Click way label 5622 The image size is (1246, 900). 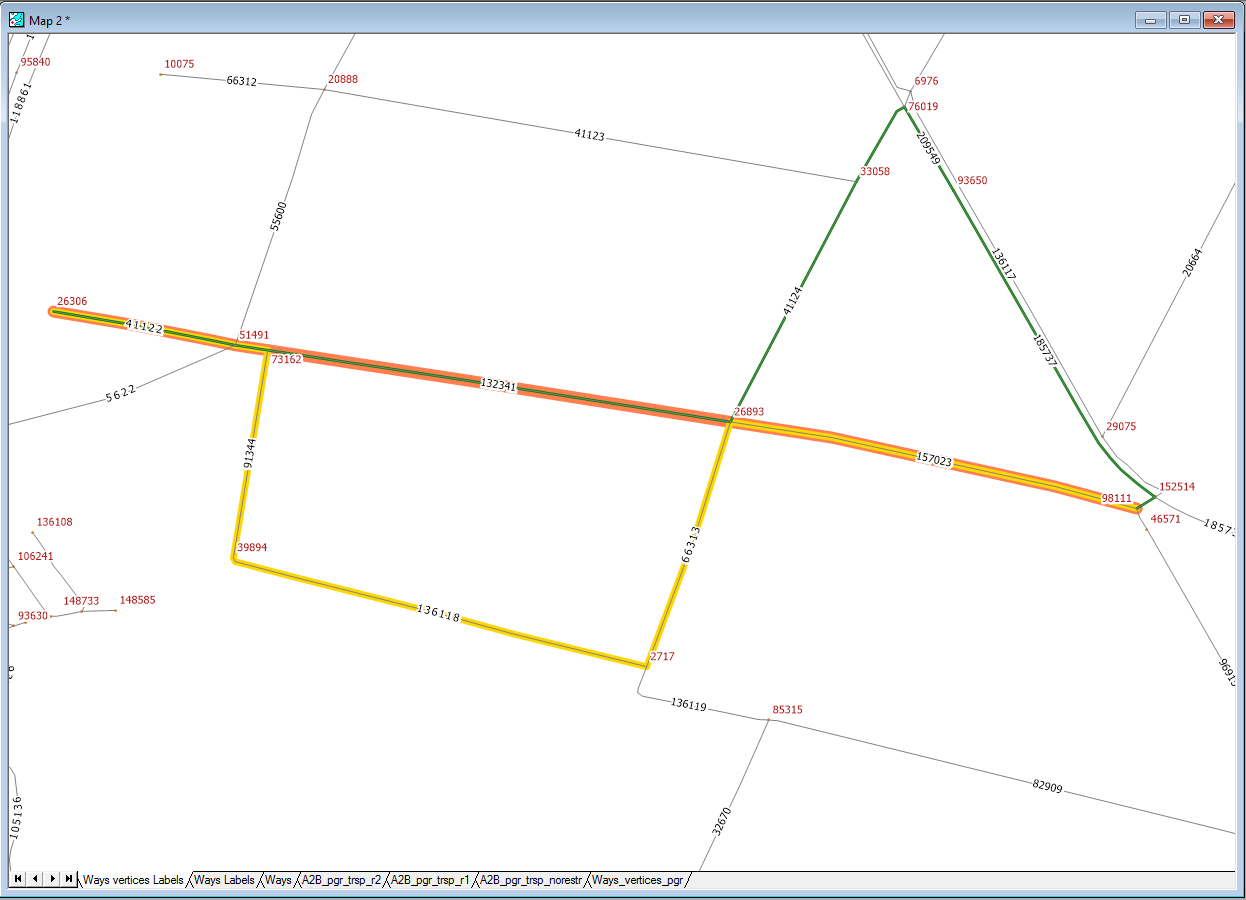click(x=122, y=393)
